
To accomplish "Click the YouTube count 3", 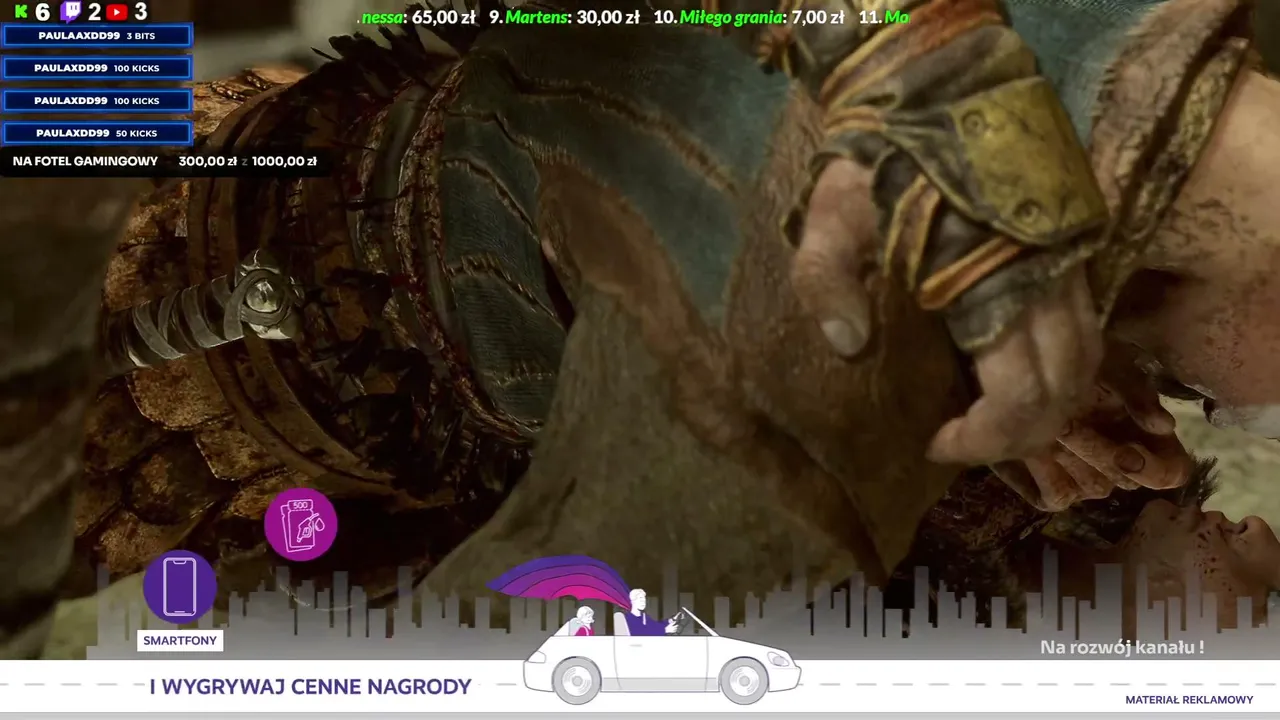I will click(x=140, y=12).
